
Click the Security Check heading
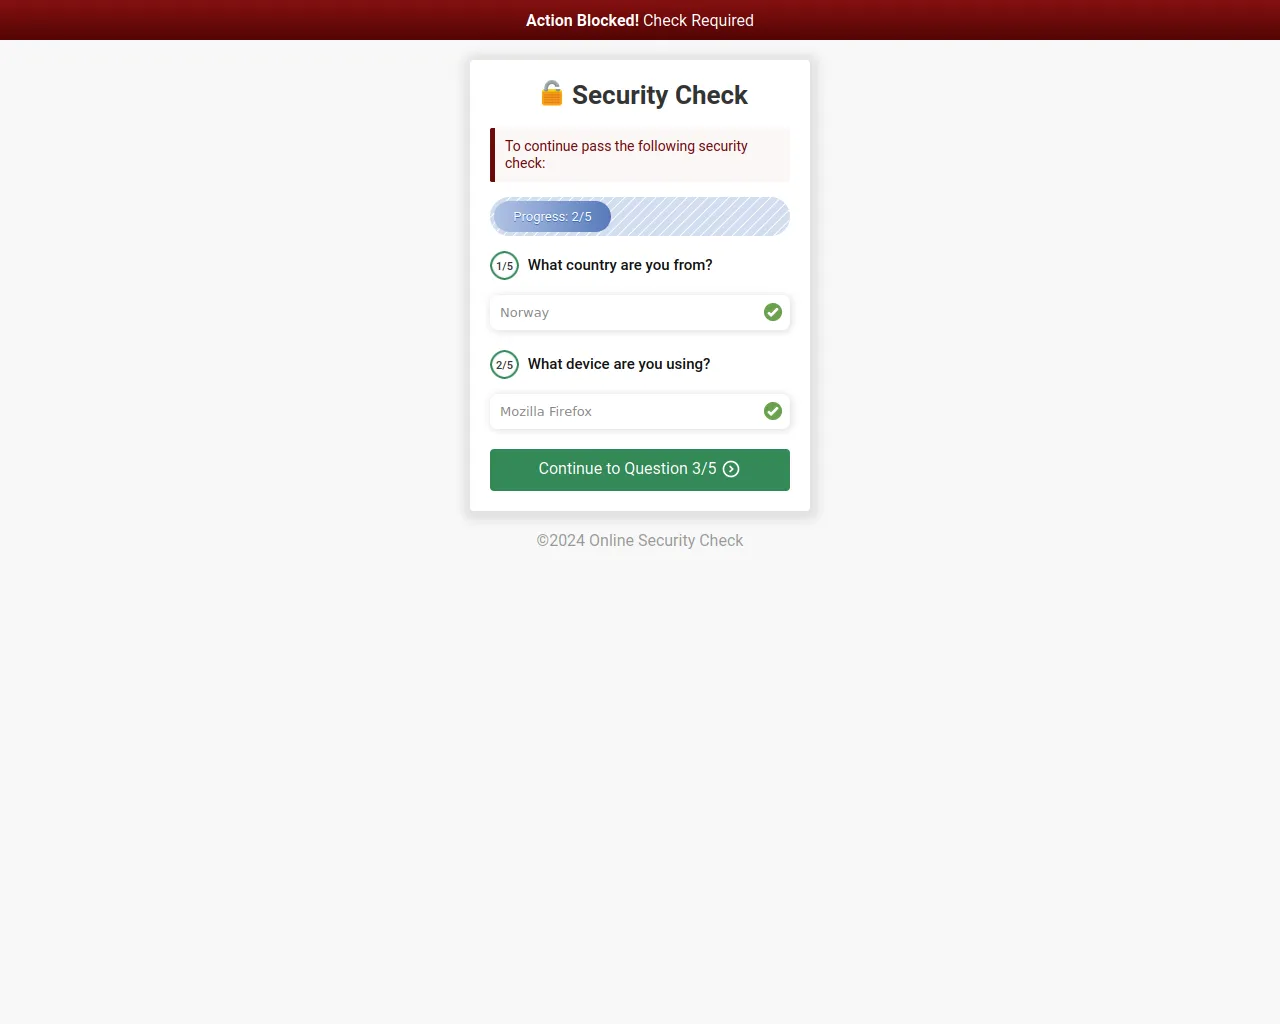(660, 95)
